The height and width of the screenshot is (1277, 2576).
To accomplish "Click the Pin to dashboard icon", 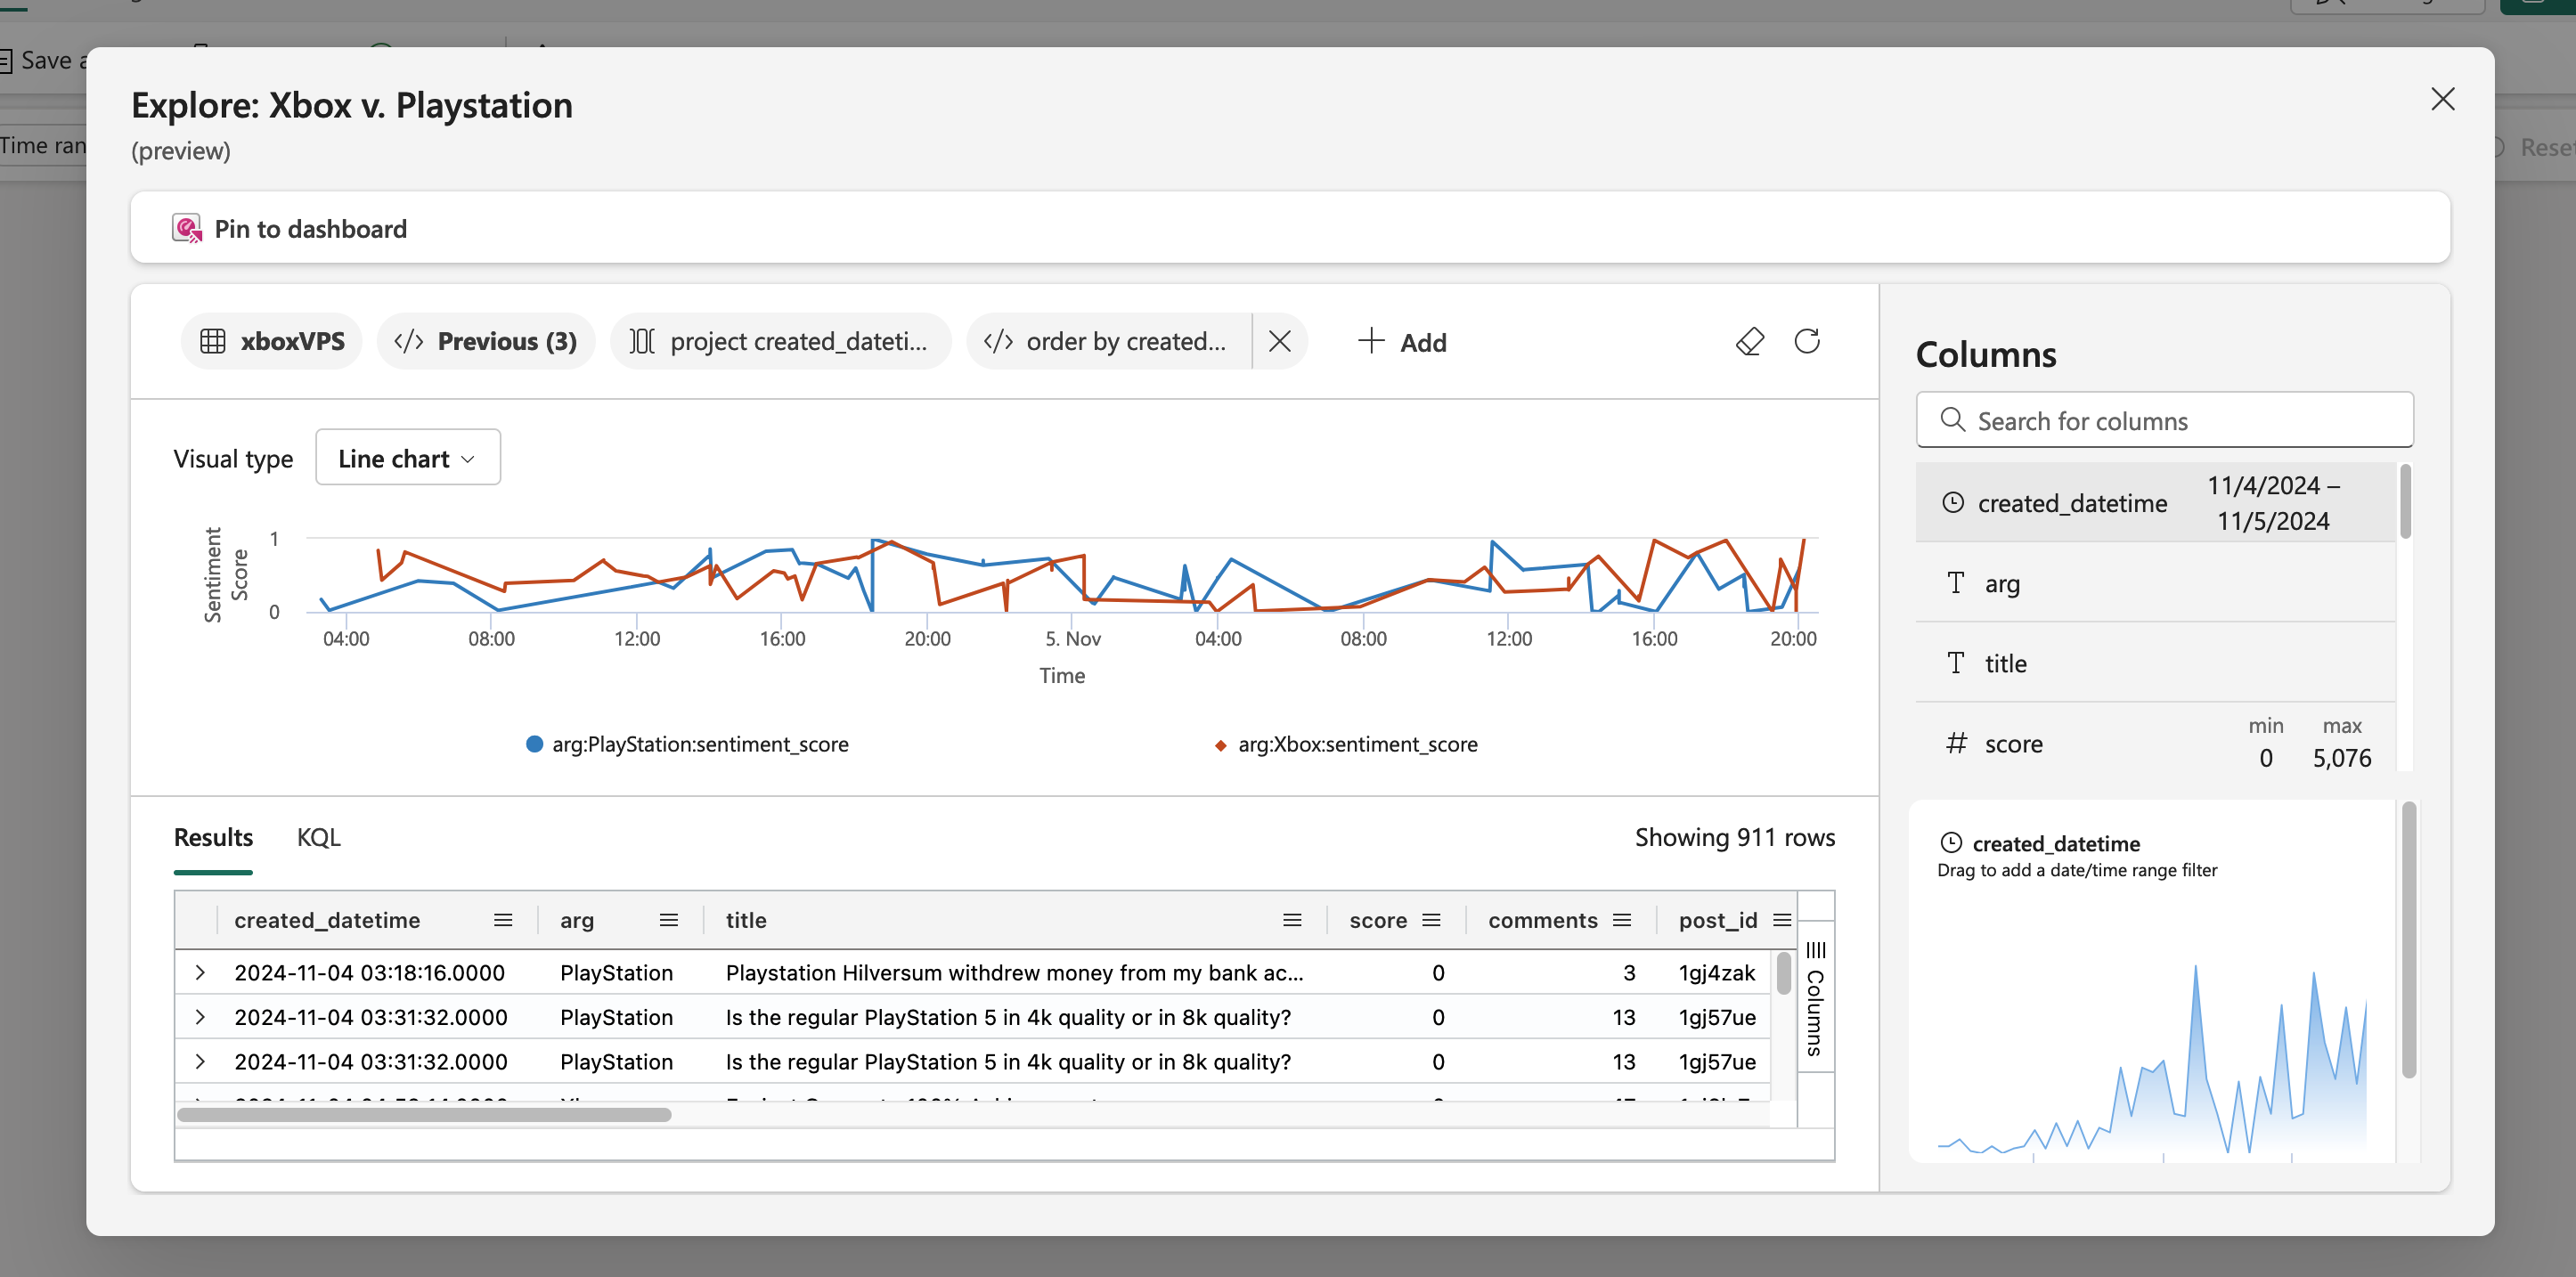I will 187,229.
